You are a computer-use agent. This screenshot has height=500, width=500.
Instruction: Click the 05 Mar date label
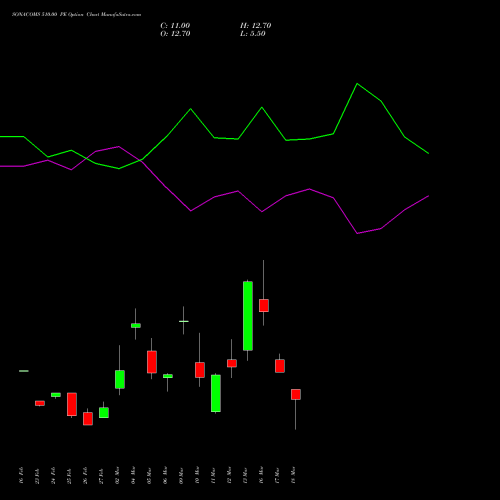click(149, 475)
